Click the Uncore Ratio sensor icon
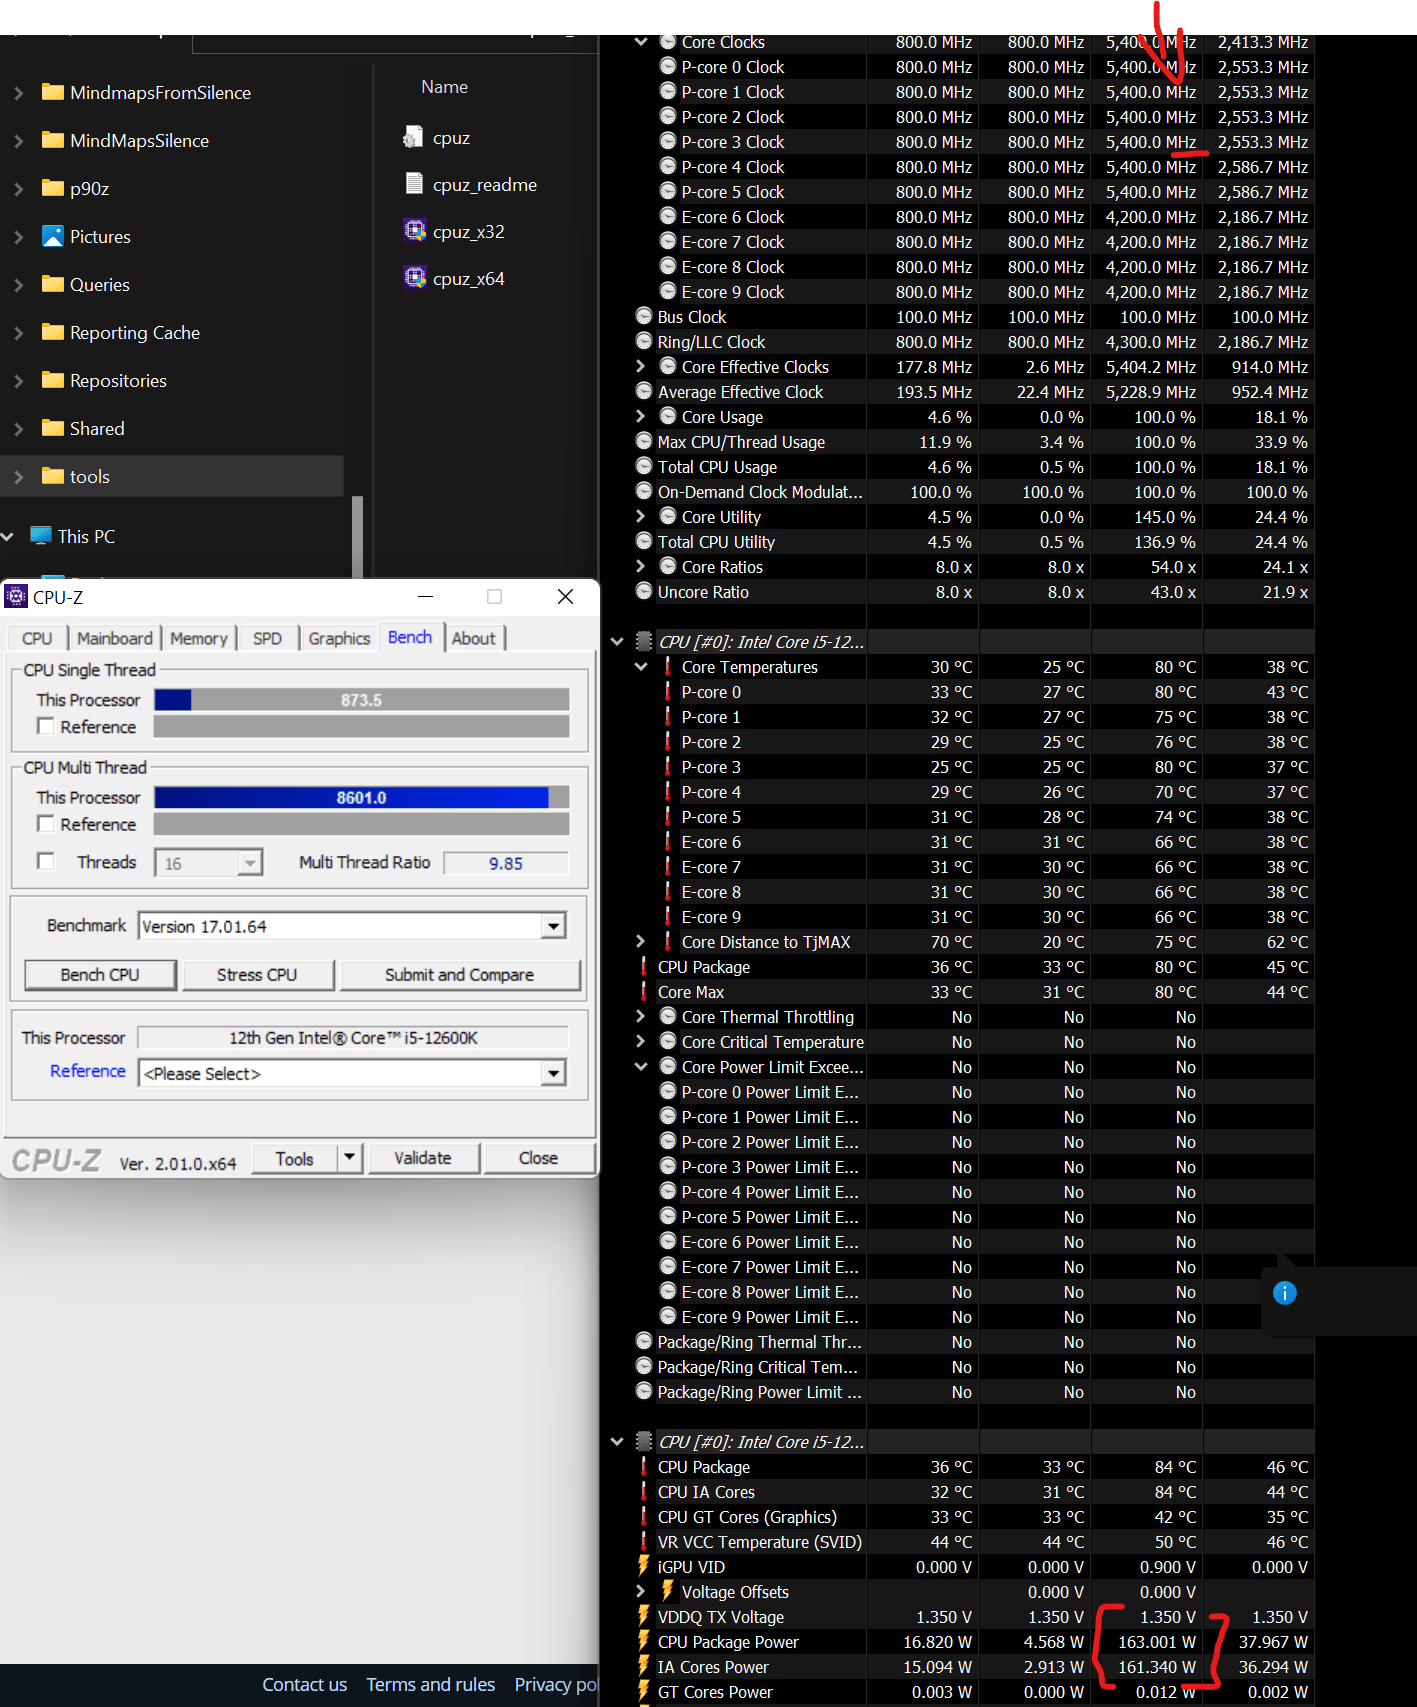Screen dimensions: 1417x1707 coord(645,591)
